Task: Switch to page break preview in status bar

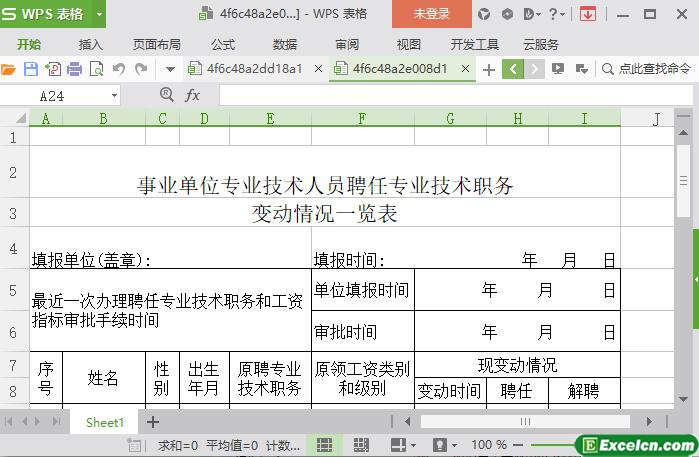Action: pyautogui.click(x=361, y=445)
